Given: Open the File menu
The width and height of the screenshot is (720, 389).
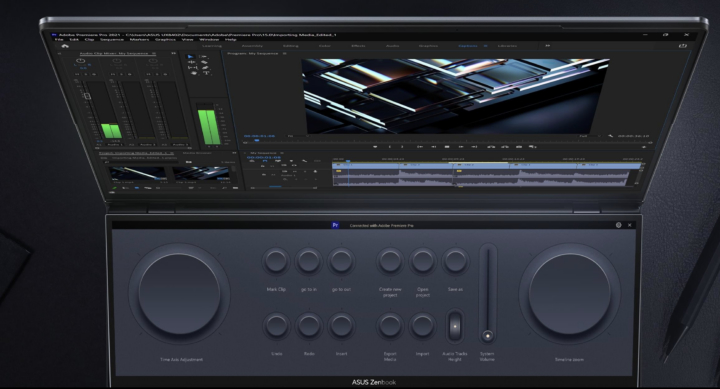Looking at the screenshot, I should click(x=59, y=39).
